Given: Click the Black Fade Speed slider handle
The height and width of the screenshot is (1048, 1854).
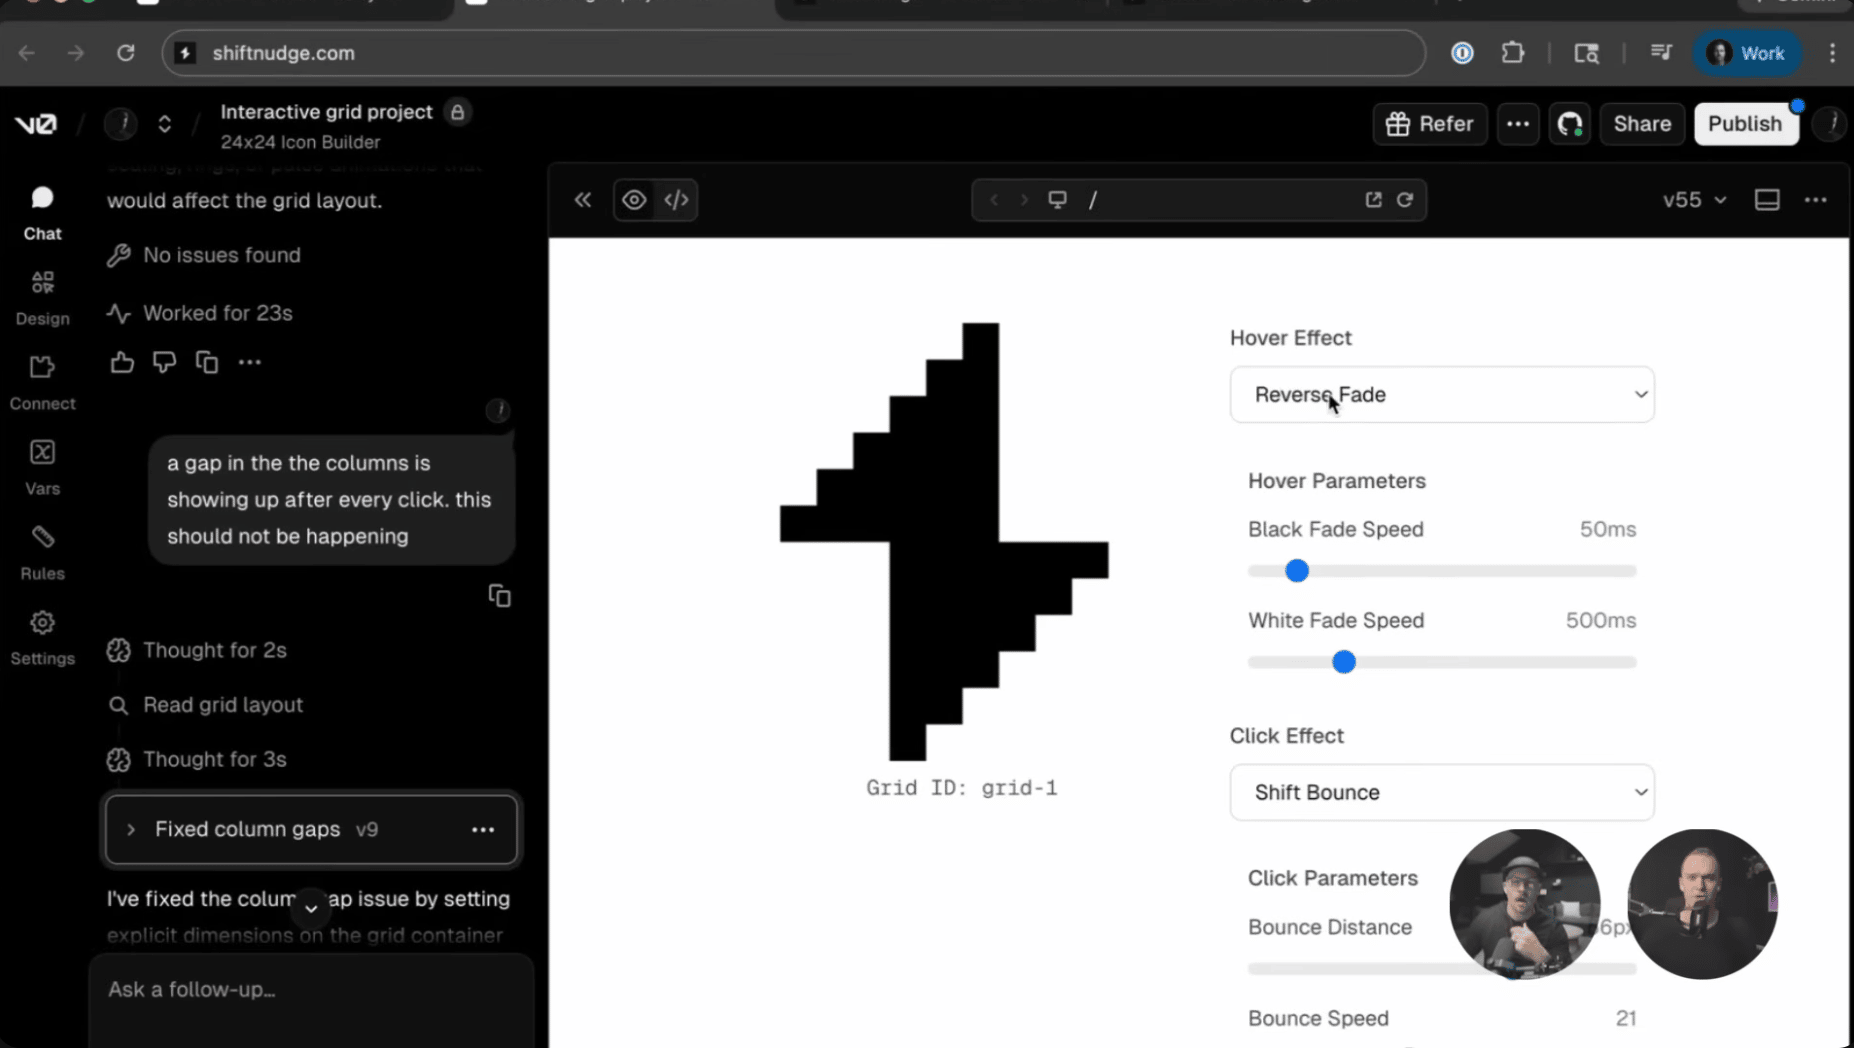Looking at the screenshot, I should tap(1297, 571).
